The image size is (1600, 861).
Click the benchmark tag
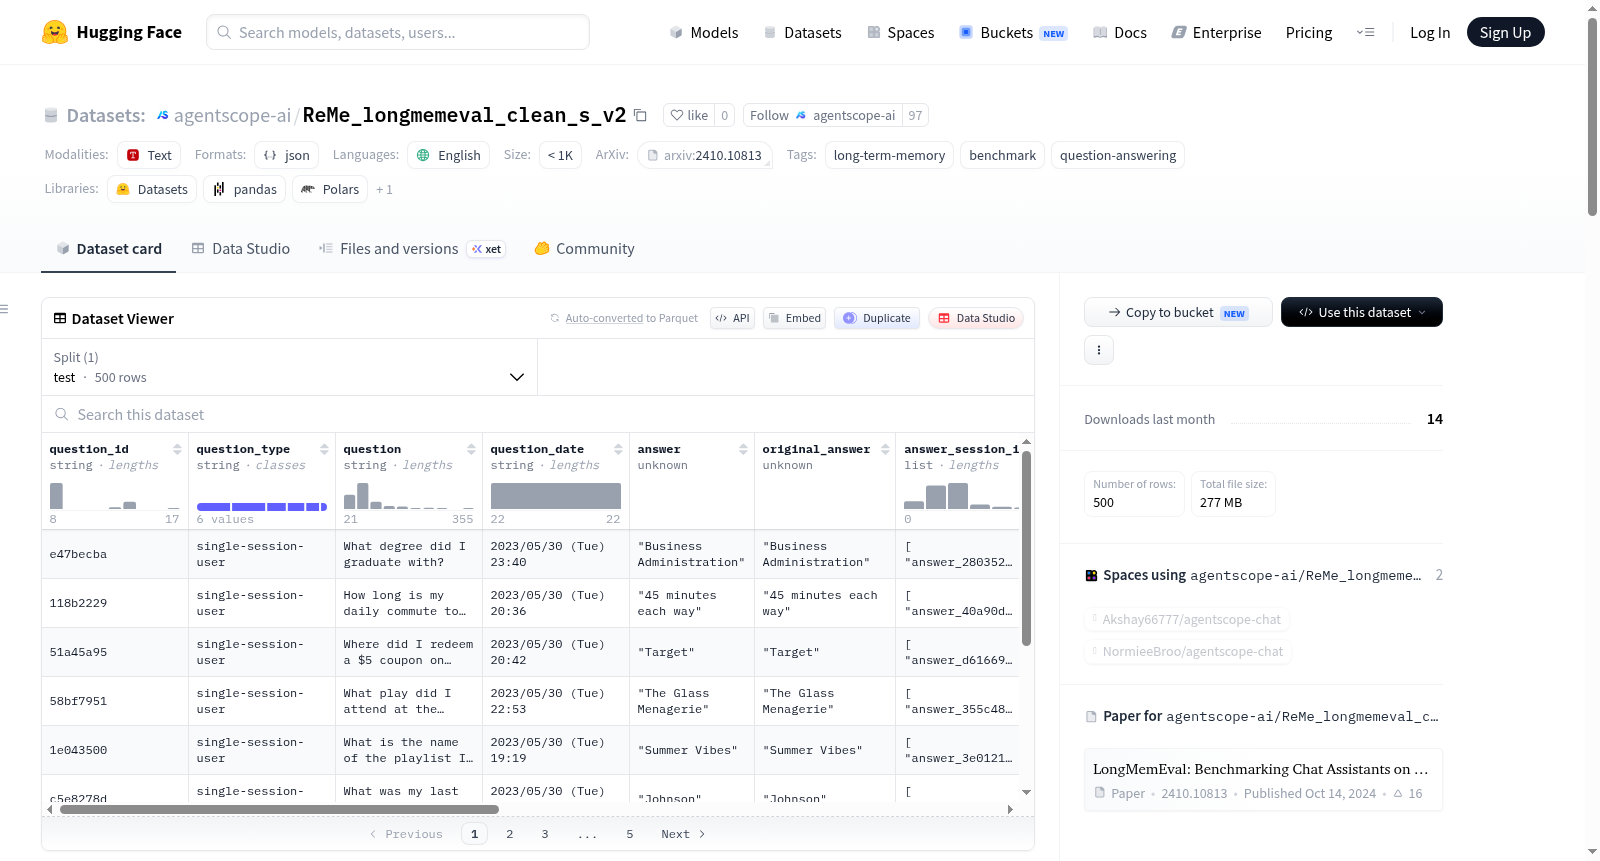pyautogui.click(x=1002, y=155)
